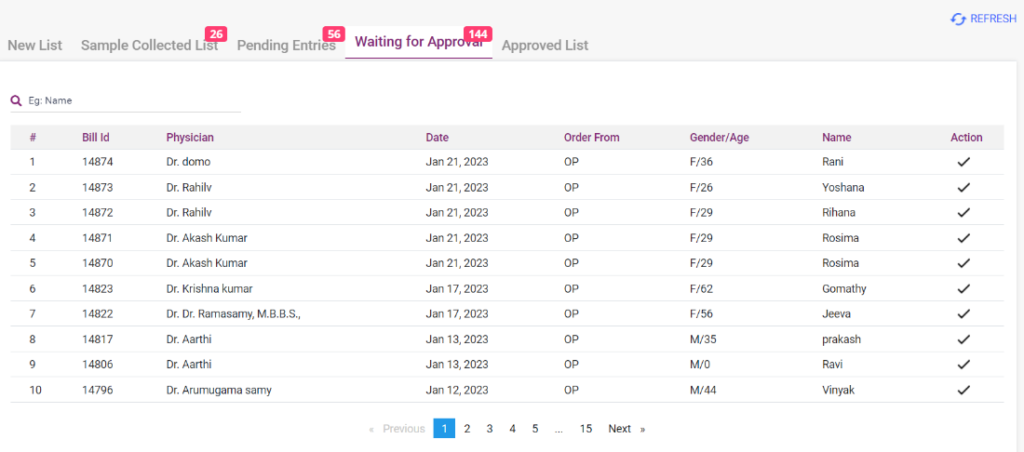
Task: Click the approve checkmark for Jeeva
Action: (x=964, y=314)
